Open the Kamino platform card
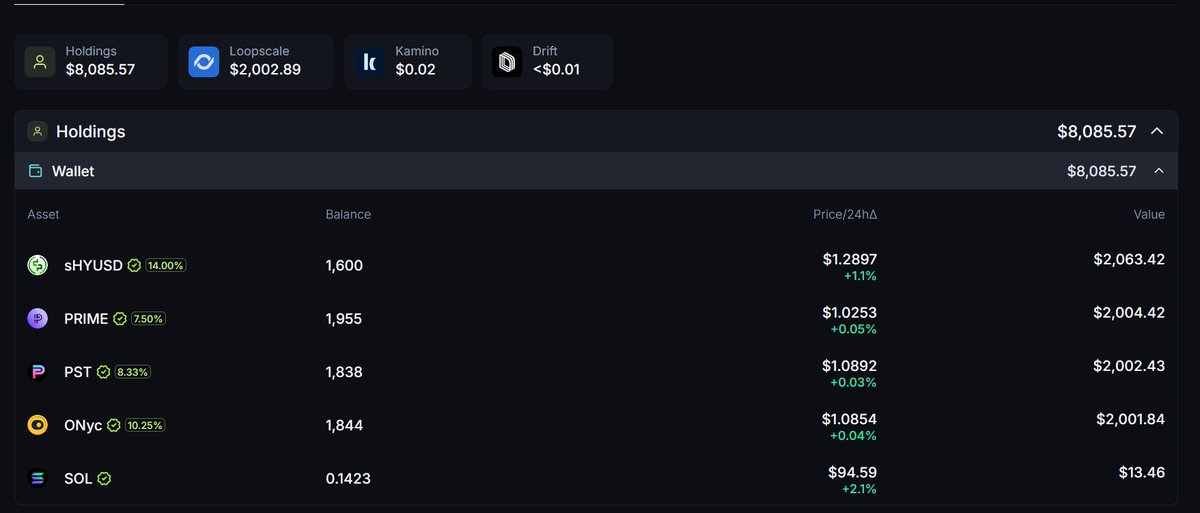This screenshot has height=513, width=1200. tap(407, 62)
